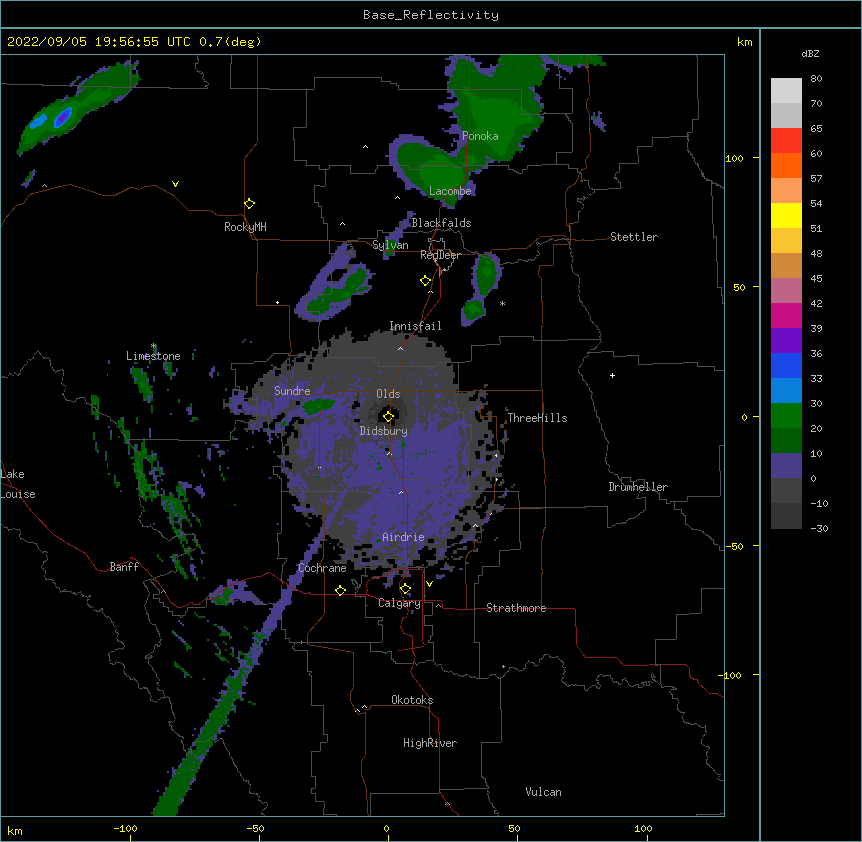Click the yellow v marker east of the Calgary diamond

[429, 584]
